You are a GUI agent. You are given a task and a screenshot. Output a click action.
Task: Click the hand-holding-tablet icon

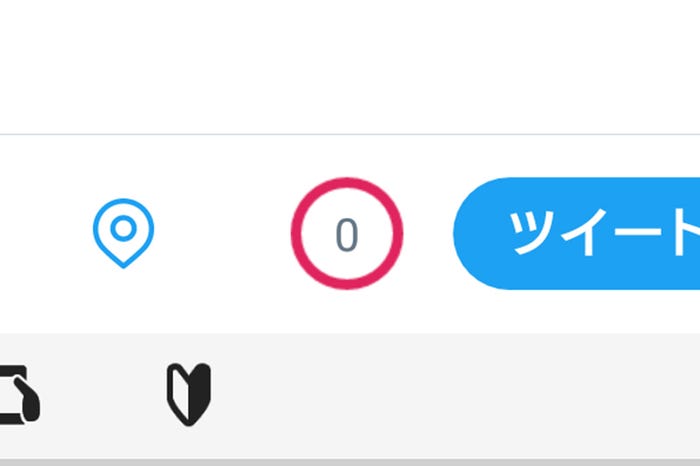(19, 393)
